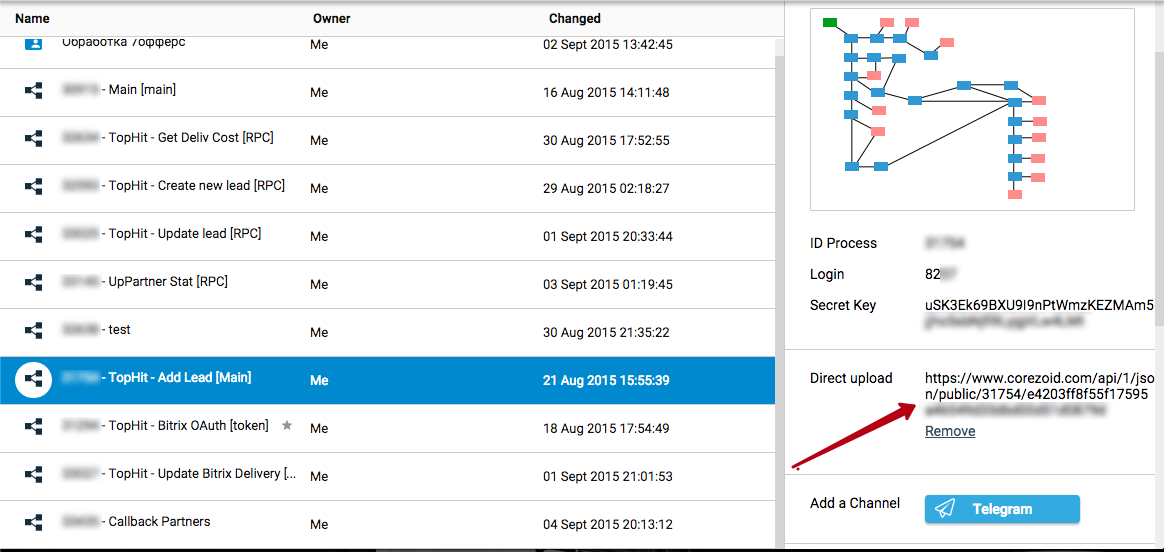Click process icon beside Create new lead
The width and height of the screenshot is (1164, 552).
pos(33,186)
